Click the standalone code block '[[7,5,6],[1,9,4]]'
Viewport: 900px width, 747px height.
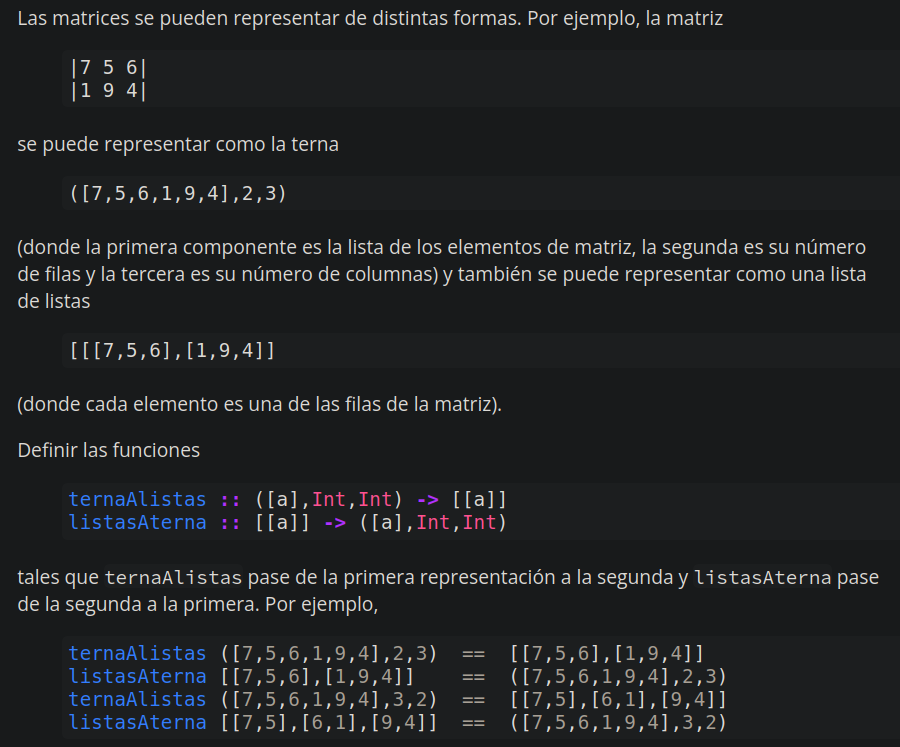click(x=172, y=351)
